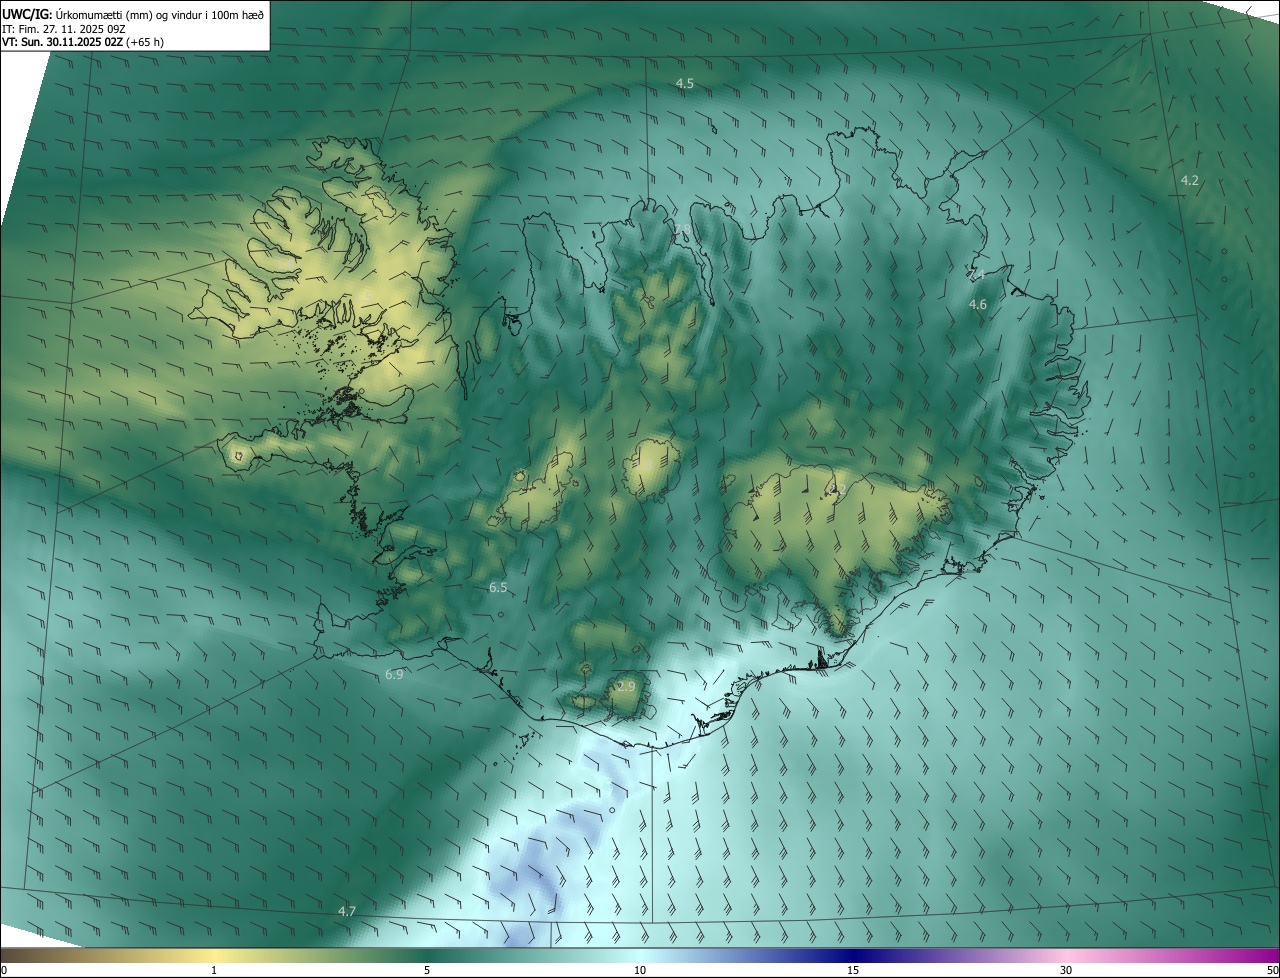
Task: Click the valid time 'VT: Sun. 30.11.2025 02Z (+65 h)'
Action: 83,42
